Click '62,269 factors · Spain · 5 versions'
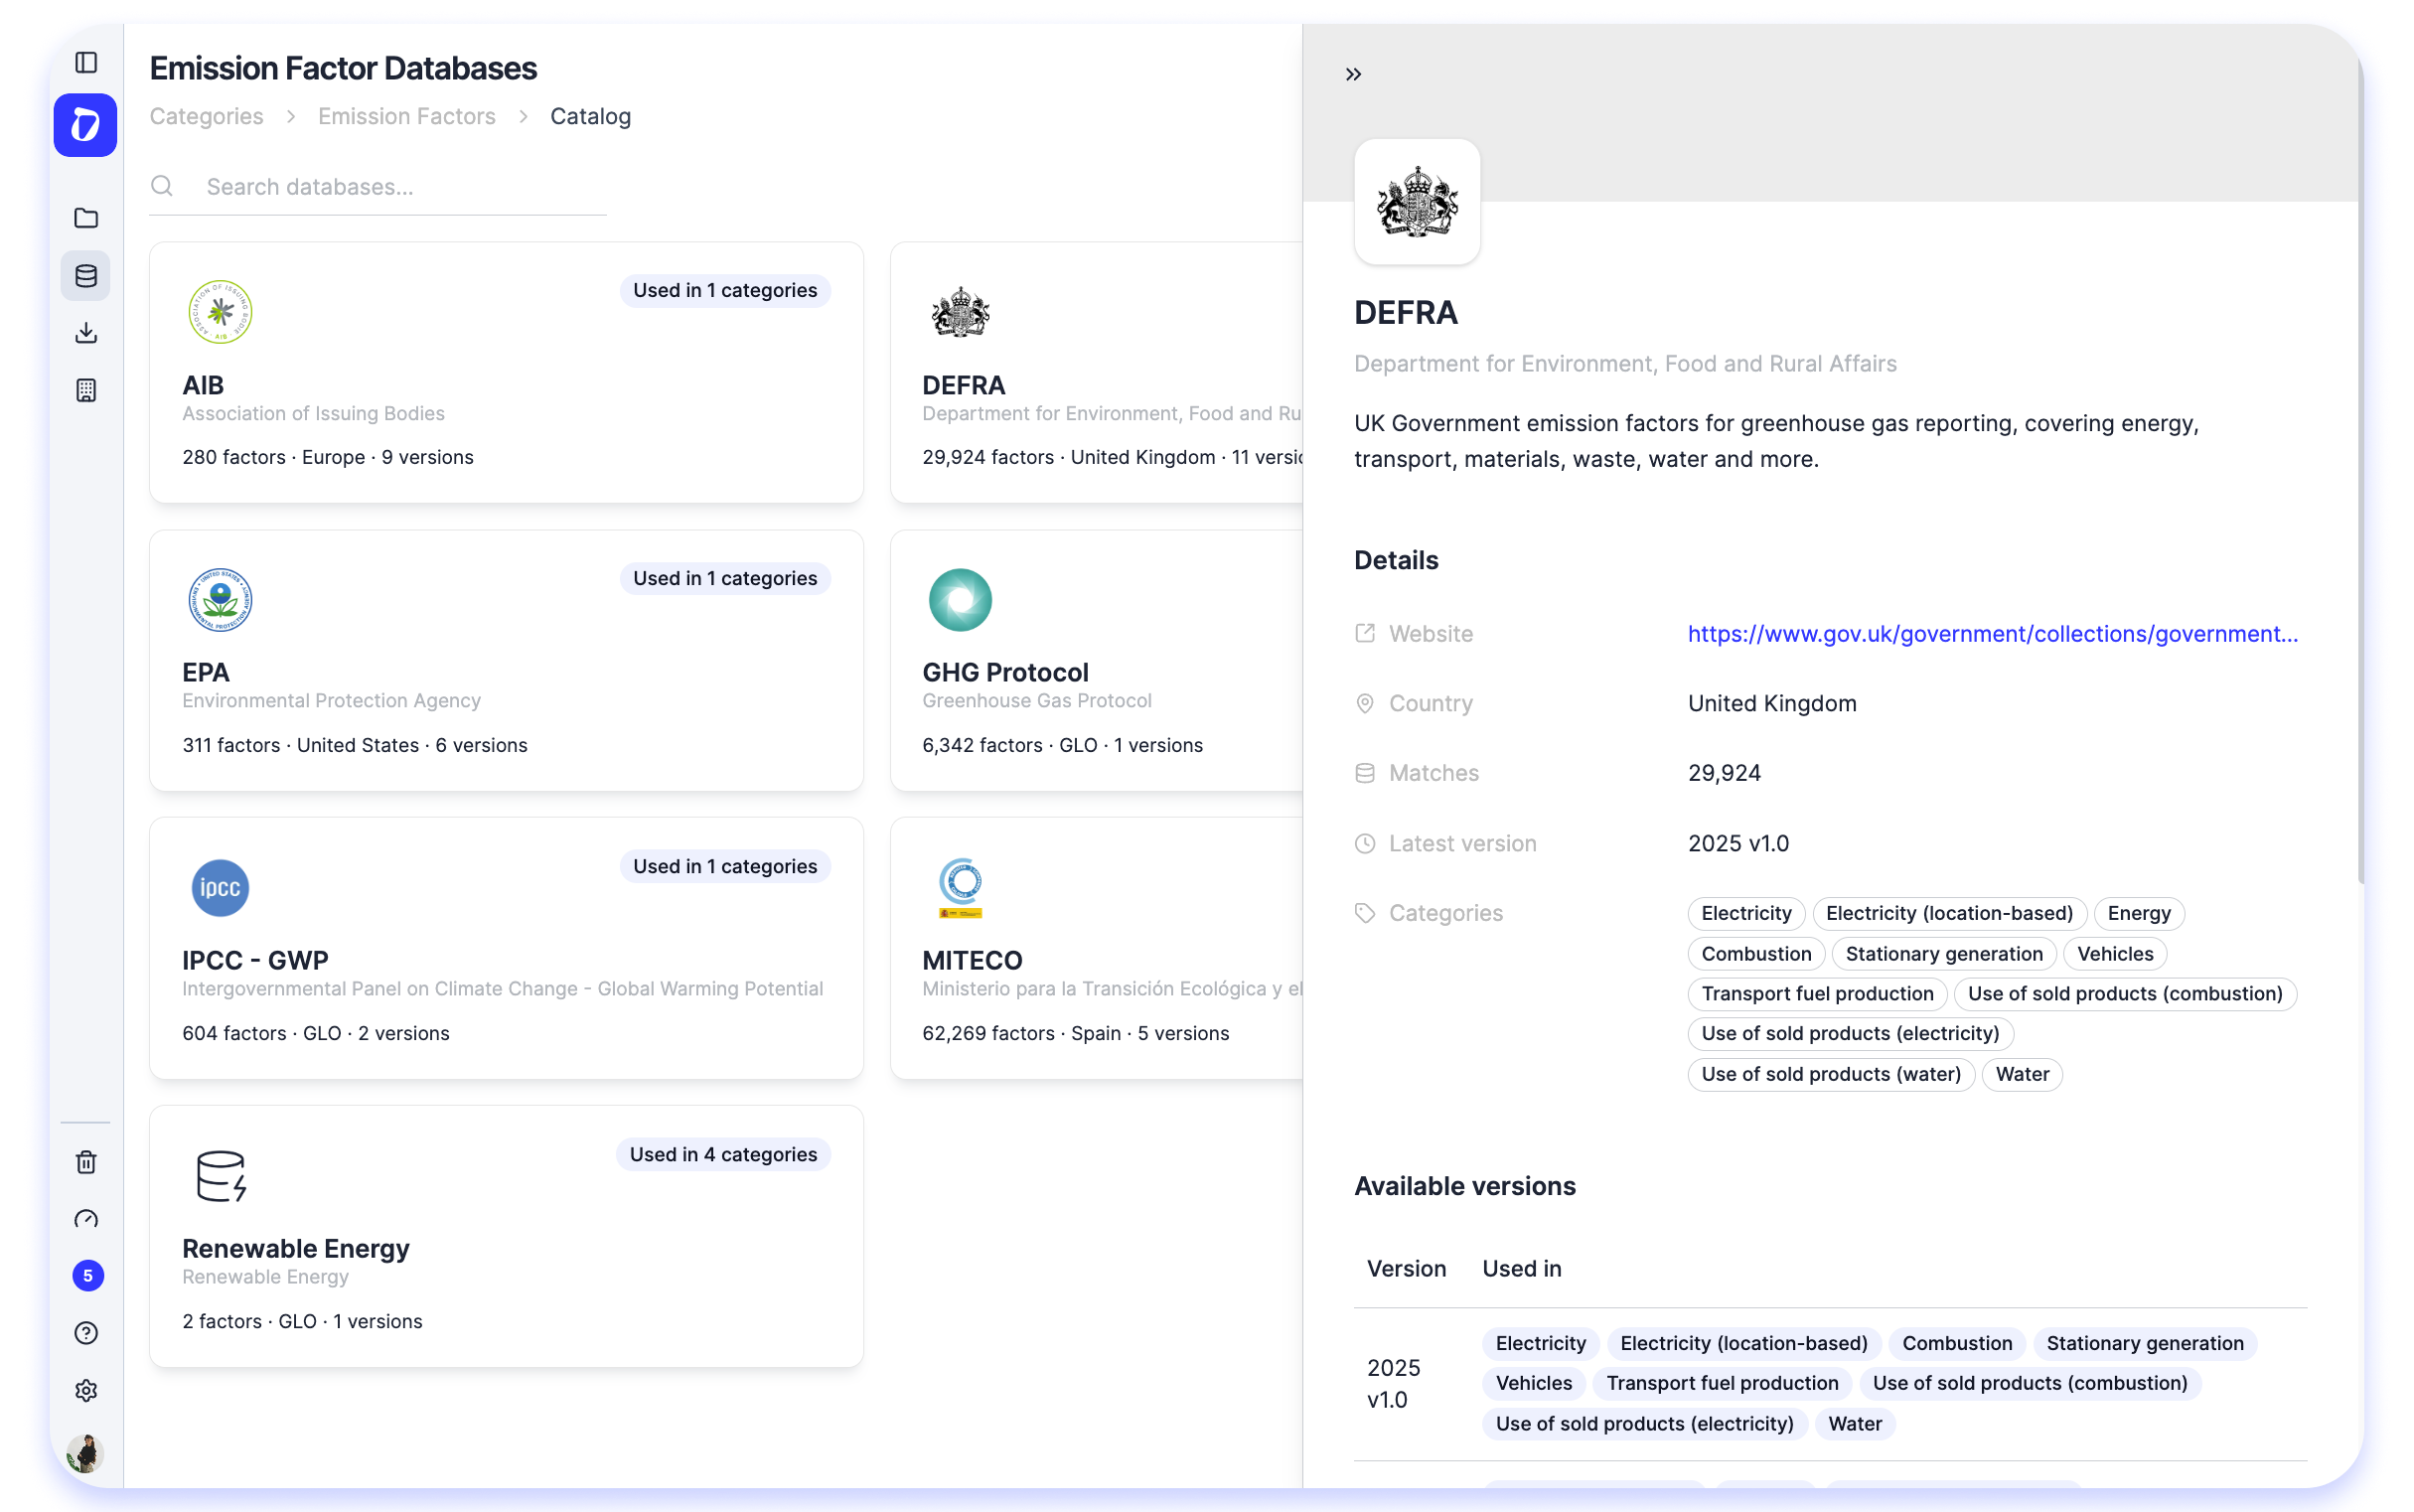Viewport: 2414px width, 1512px height. pyautogui.click(x=1075, y=1033)
